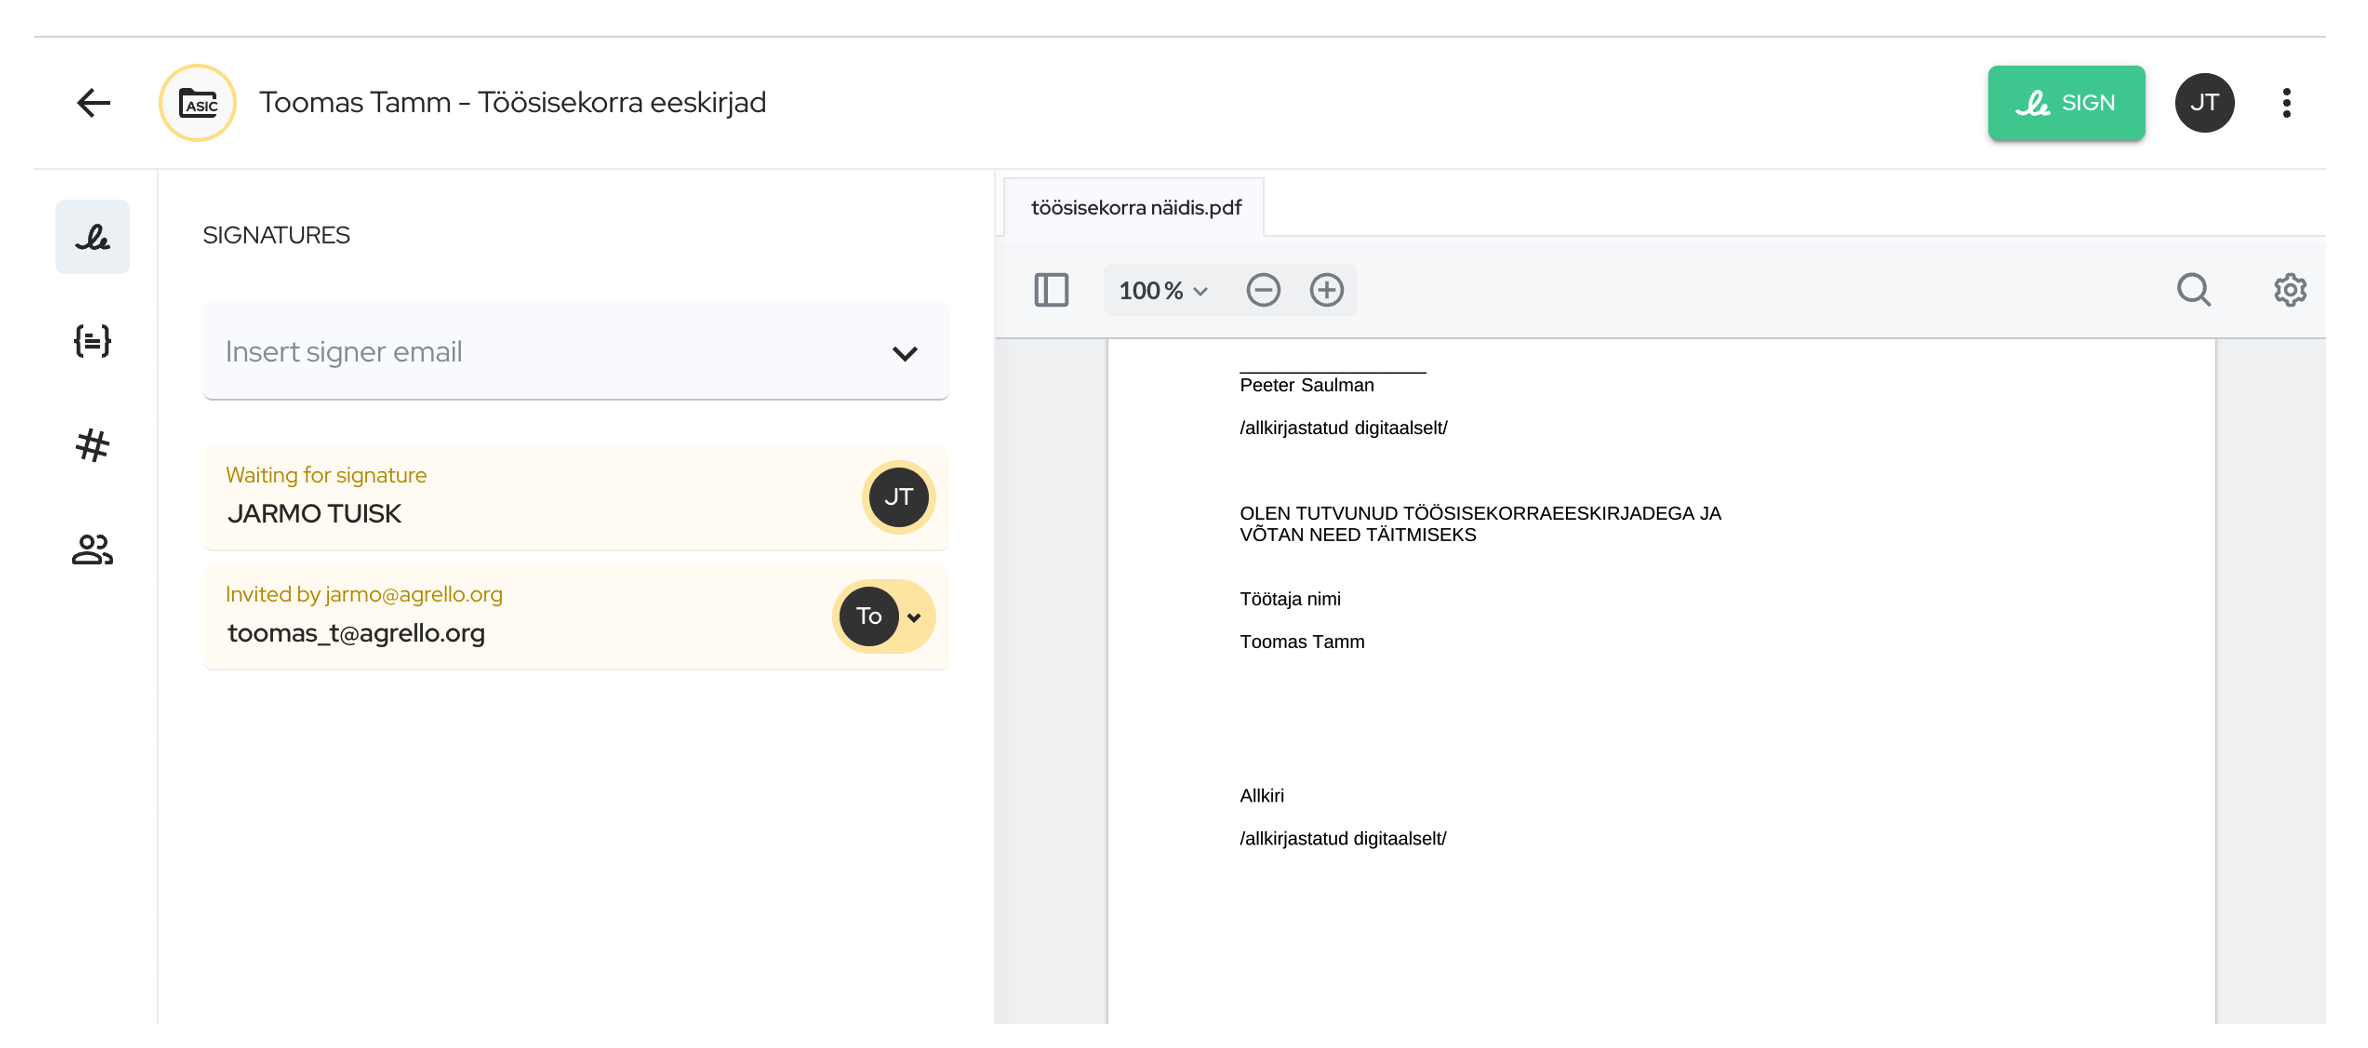The height and width of the screenshot is (1048, 2368).
Task: Click the Insert signer email field
Action: pos(540,352)
